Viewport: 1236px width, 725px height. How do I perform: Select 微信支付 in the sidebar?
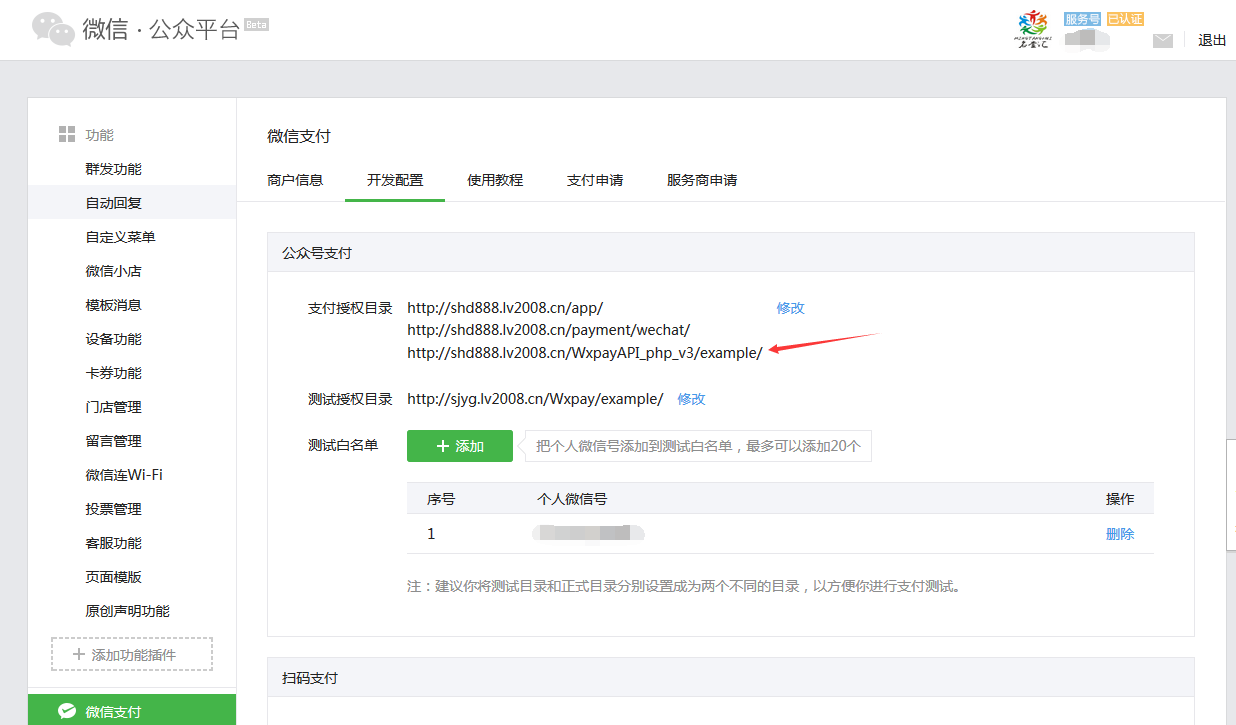pyautogui.click(x=132, y=712)
